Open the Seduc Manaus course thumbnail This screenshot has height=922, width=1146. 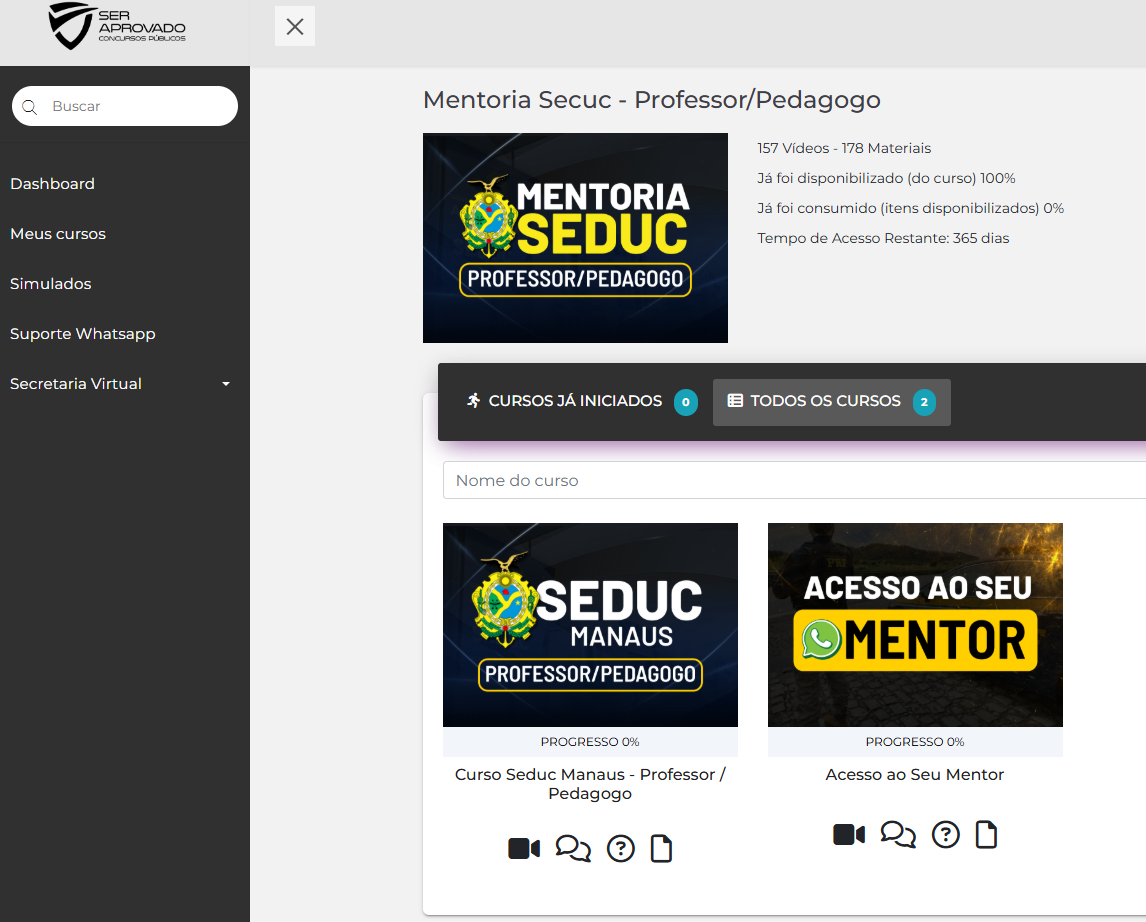pyautogui.click(x=590, y=624)
